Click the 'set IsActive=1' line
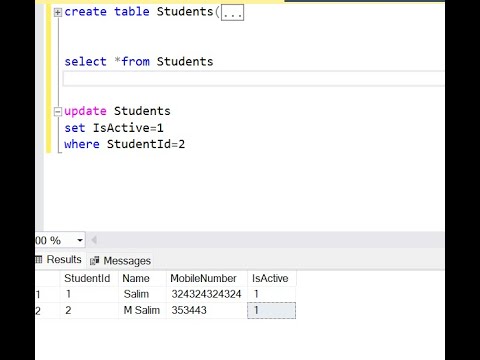This screenshot has width=480, height=360. pos(114,128)
